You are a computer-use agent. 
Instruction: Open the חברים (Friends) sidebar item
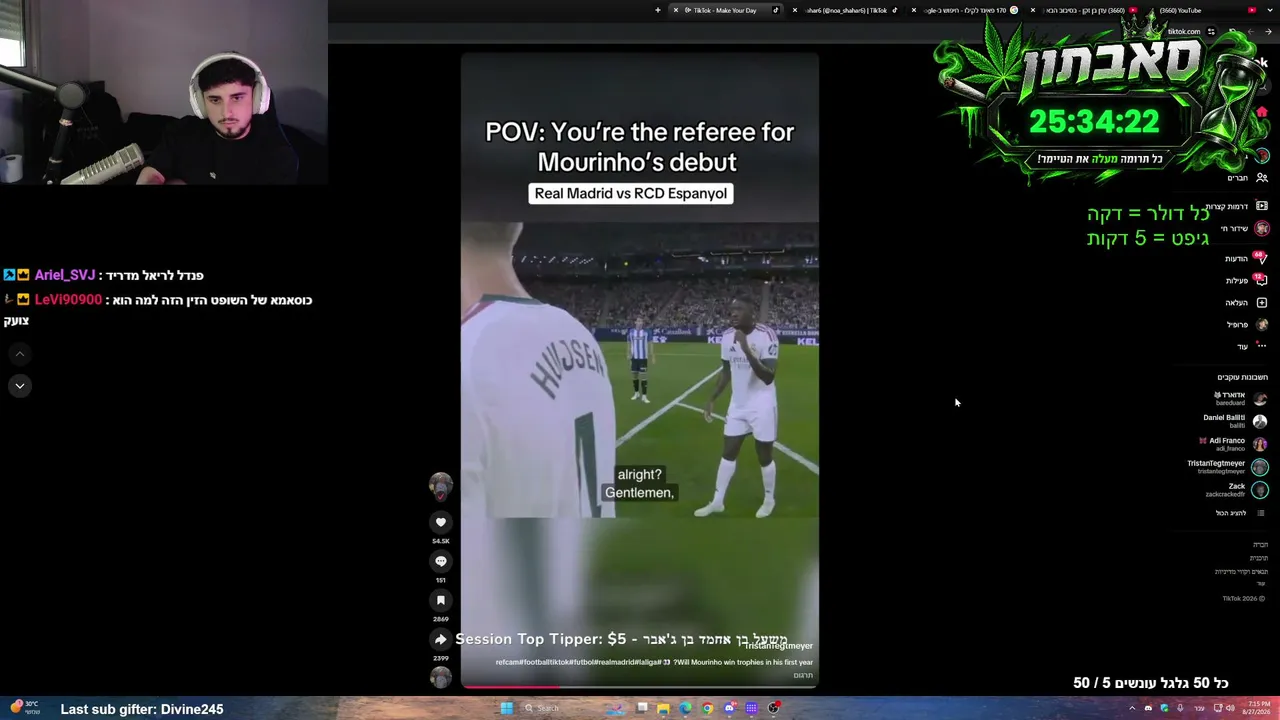1247,178
